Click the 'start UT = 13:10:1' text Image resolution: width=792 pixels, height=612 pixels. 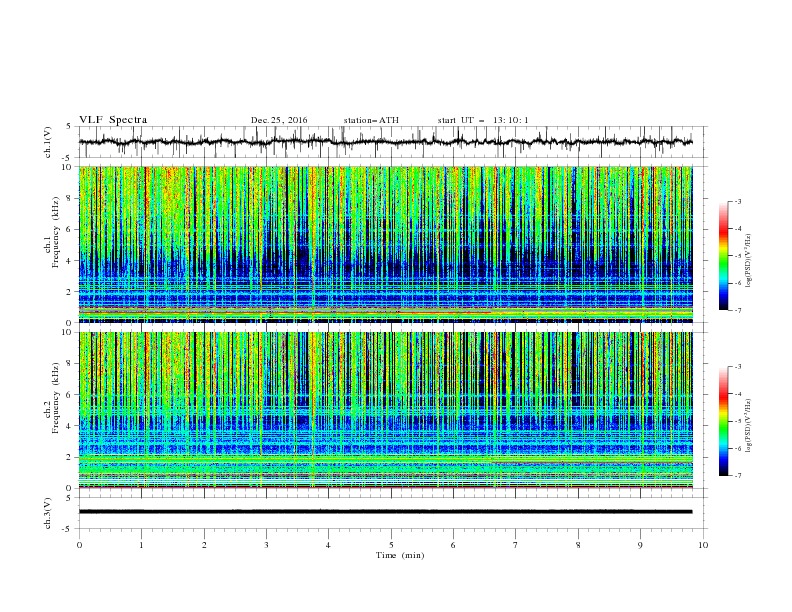pyautogui.click(x=483, y=120)
